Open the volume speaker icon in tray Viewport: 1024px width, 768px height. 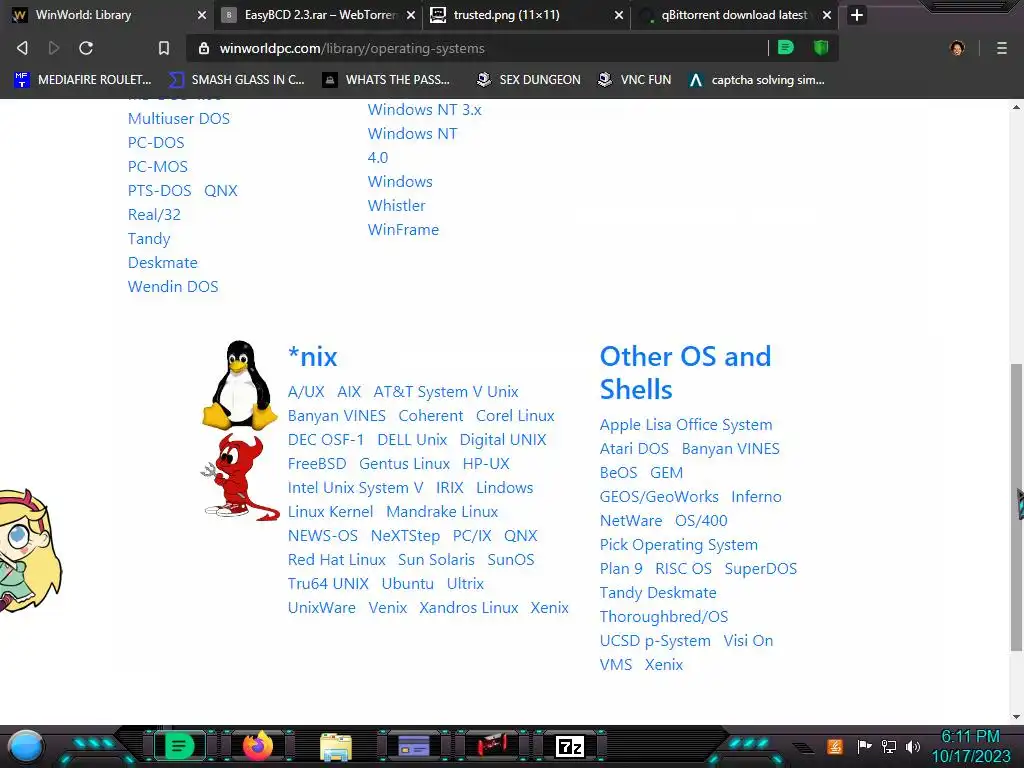pos(913,746)
